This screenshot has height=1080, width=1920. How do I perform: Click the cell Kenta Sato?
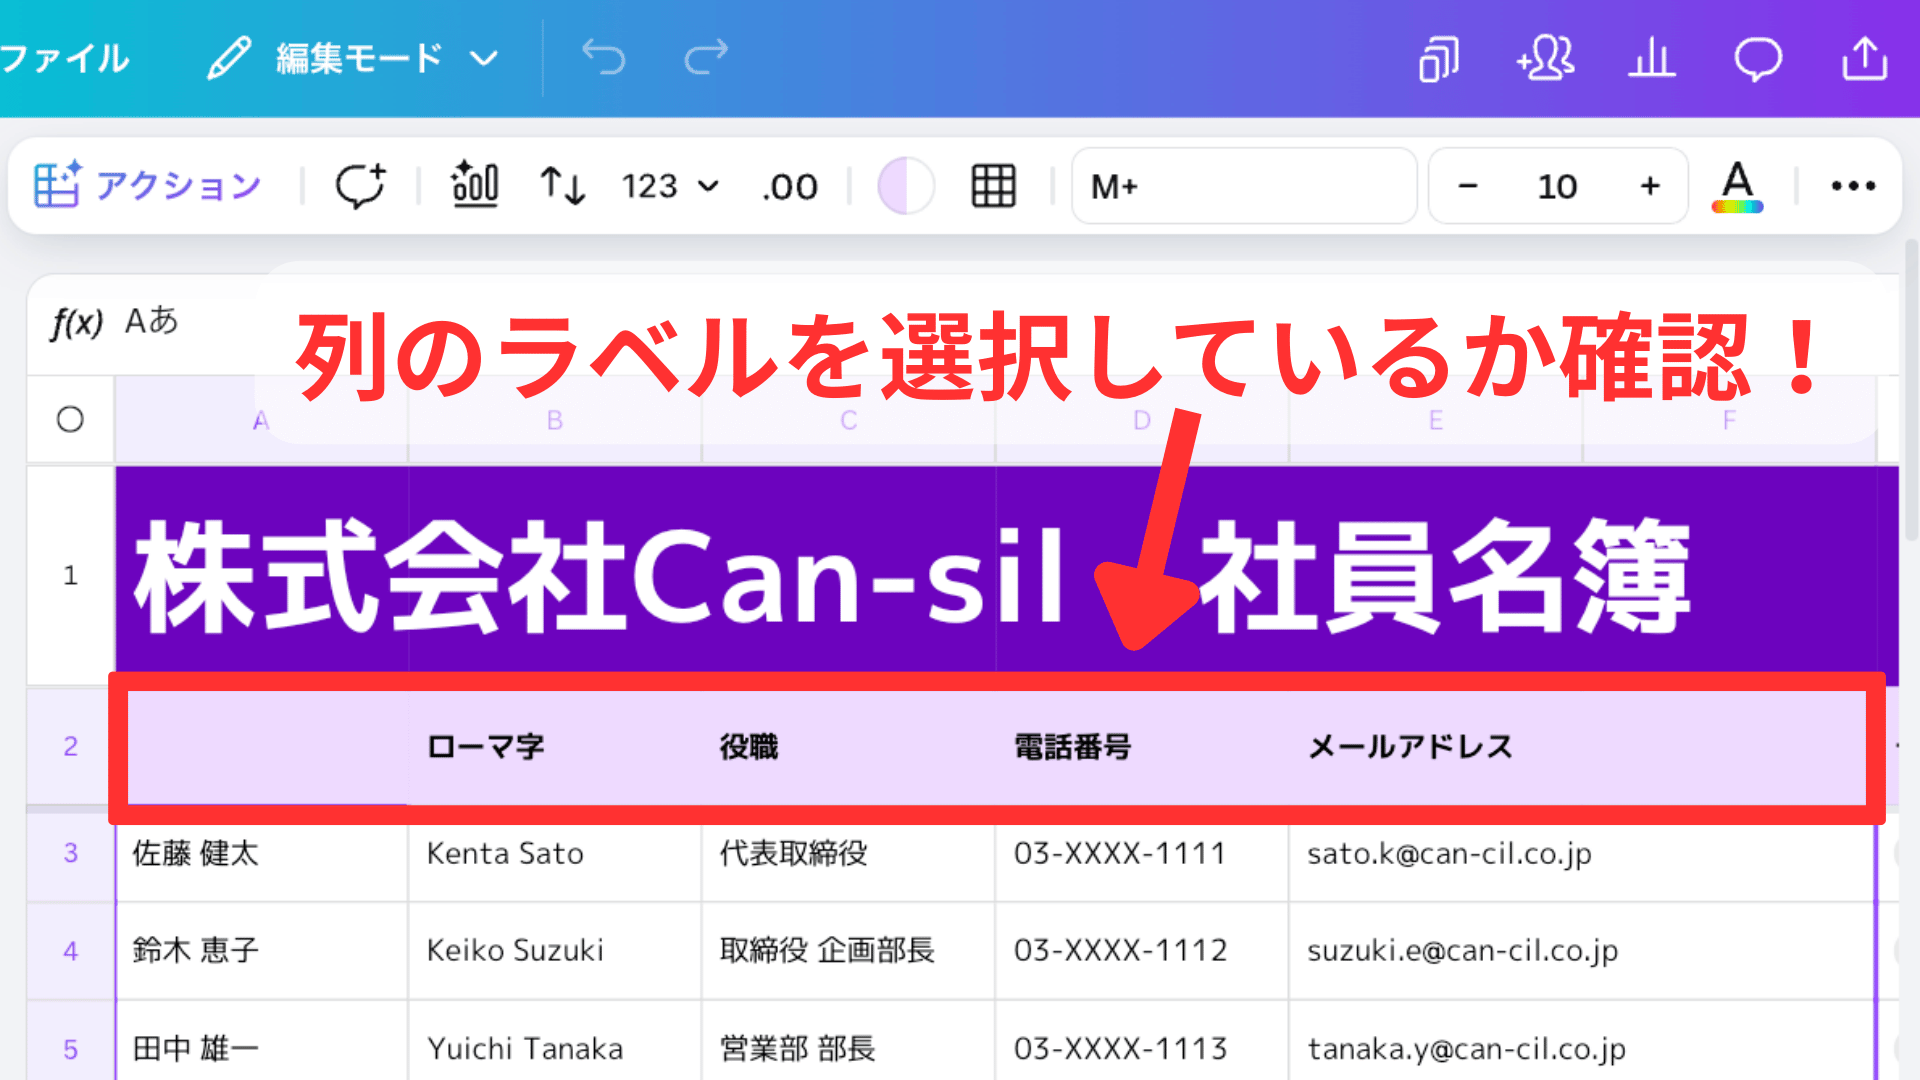[x=555, y=853]
